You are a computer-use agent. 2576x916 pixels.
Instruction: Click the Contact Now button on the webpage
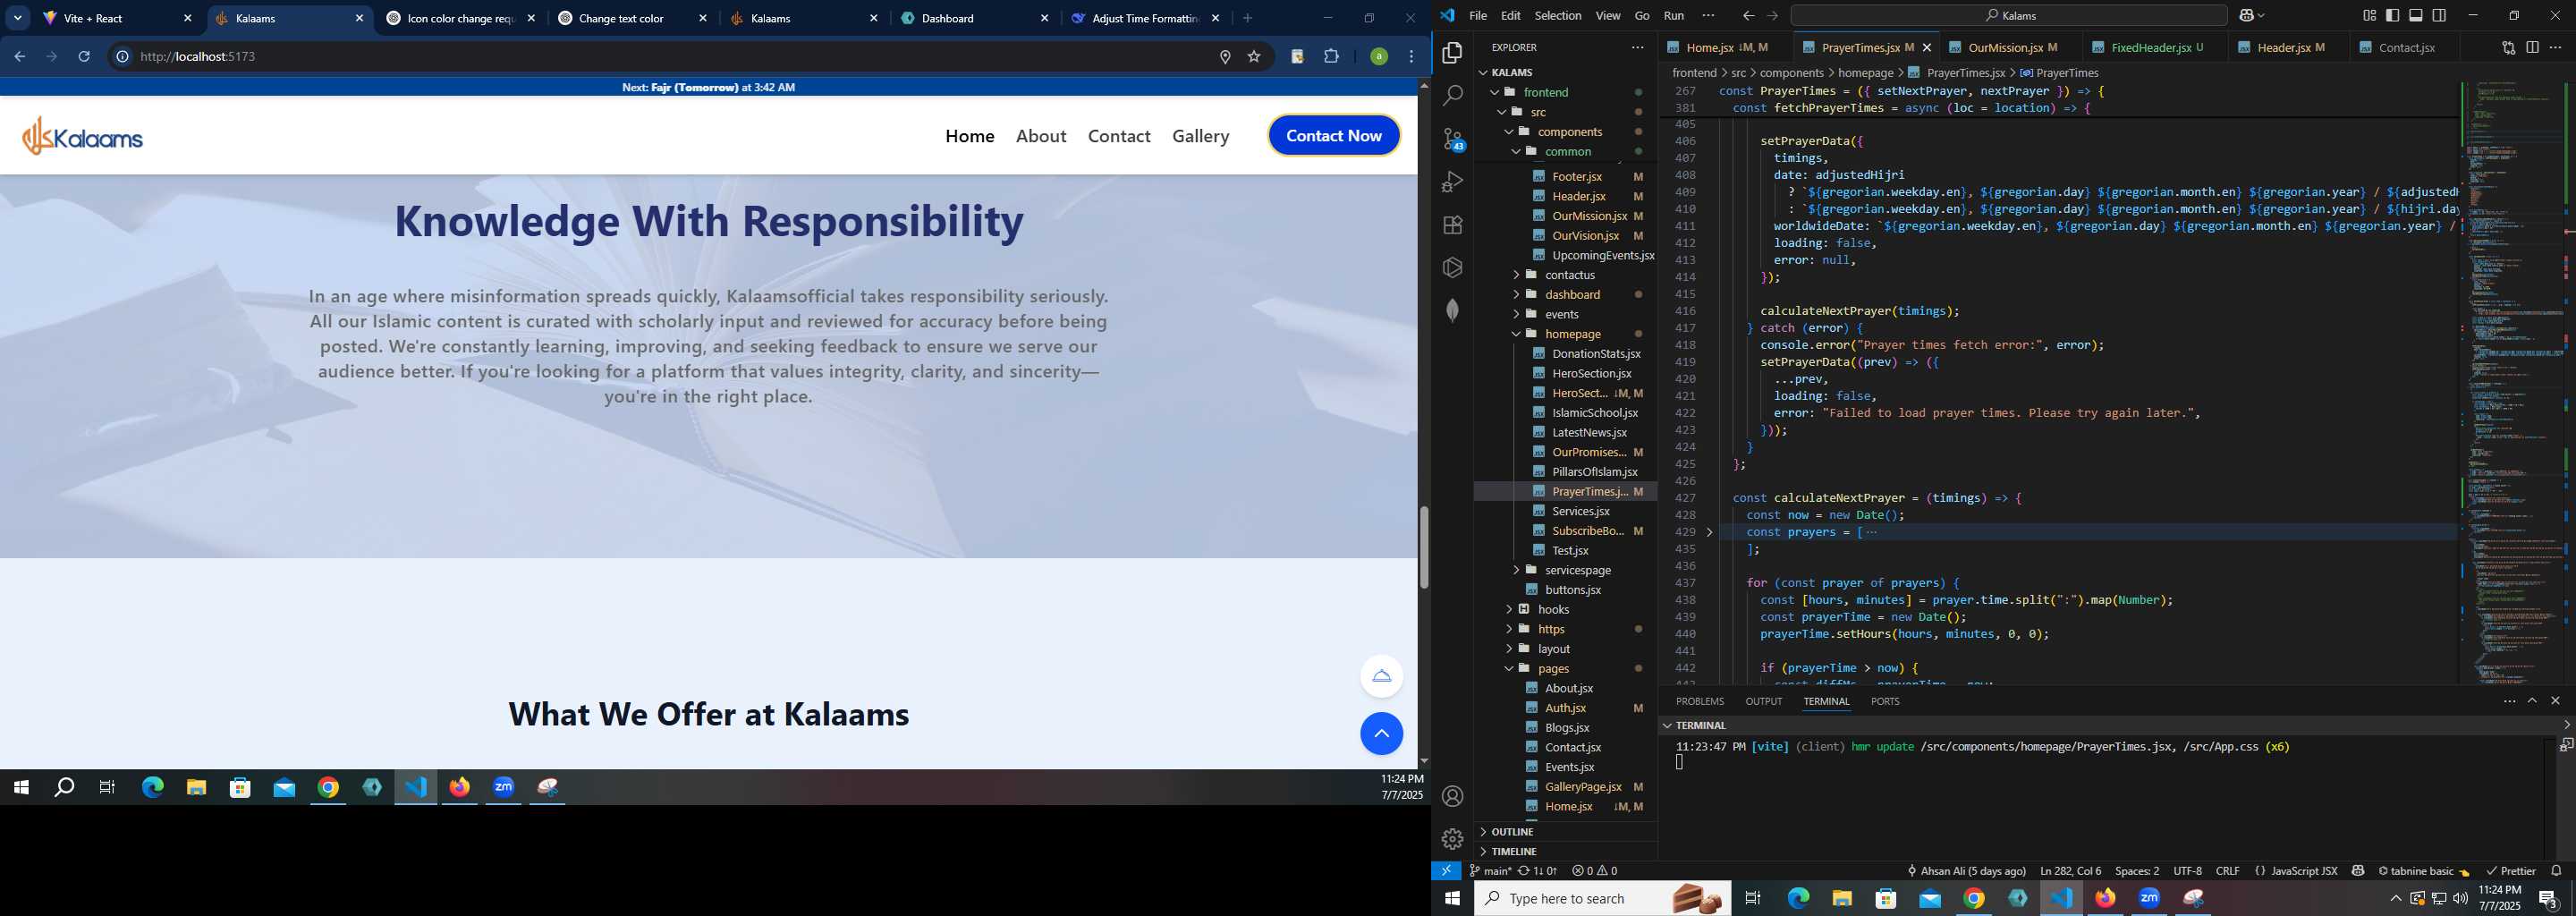[x=1333, y=136]
